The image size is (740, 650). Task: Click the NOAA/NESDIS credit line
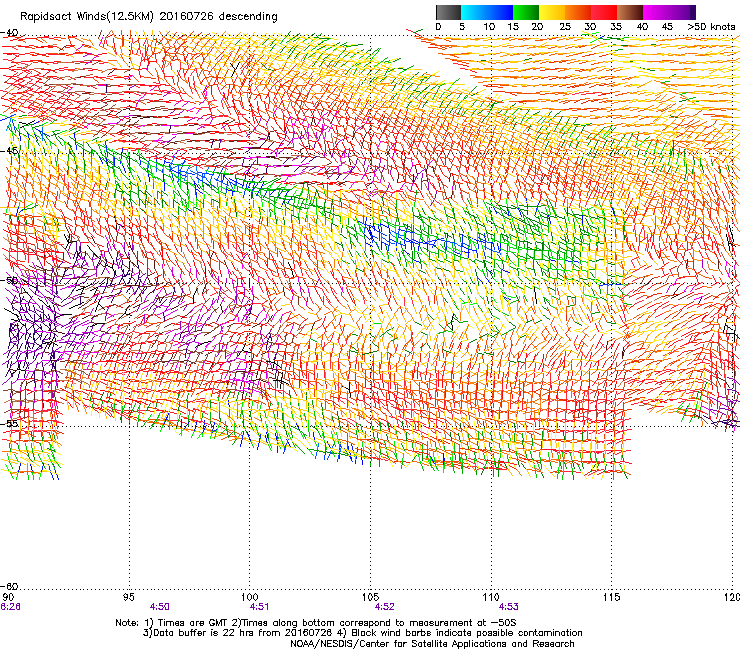432,644
